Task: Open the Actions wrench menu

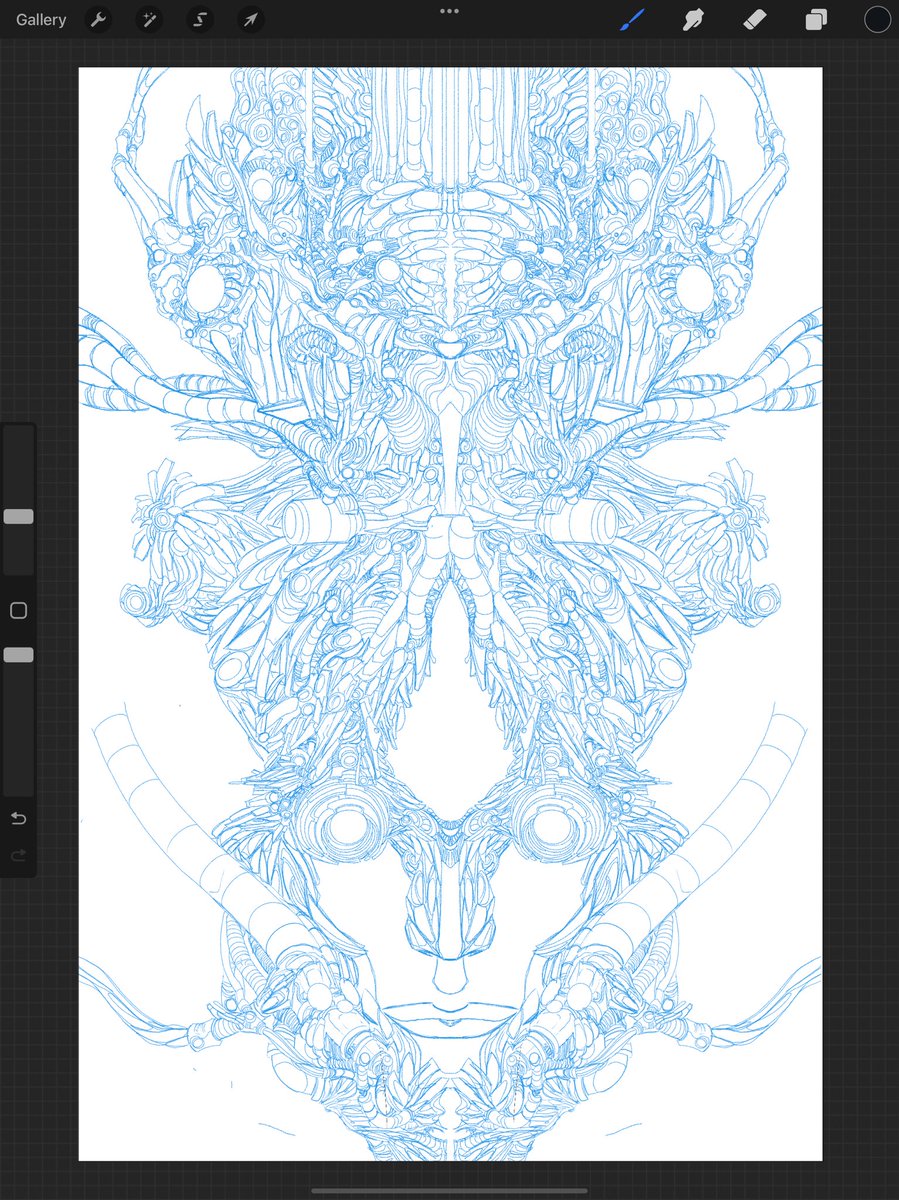Action: click(98, 20)
